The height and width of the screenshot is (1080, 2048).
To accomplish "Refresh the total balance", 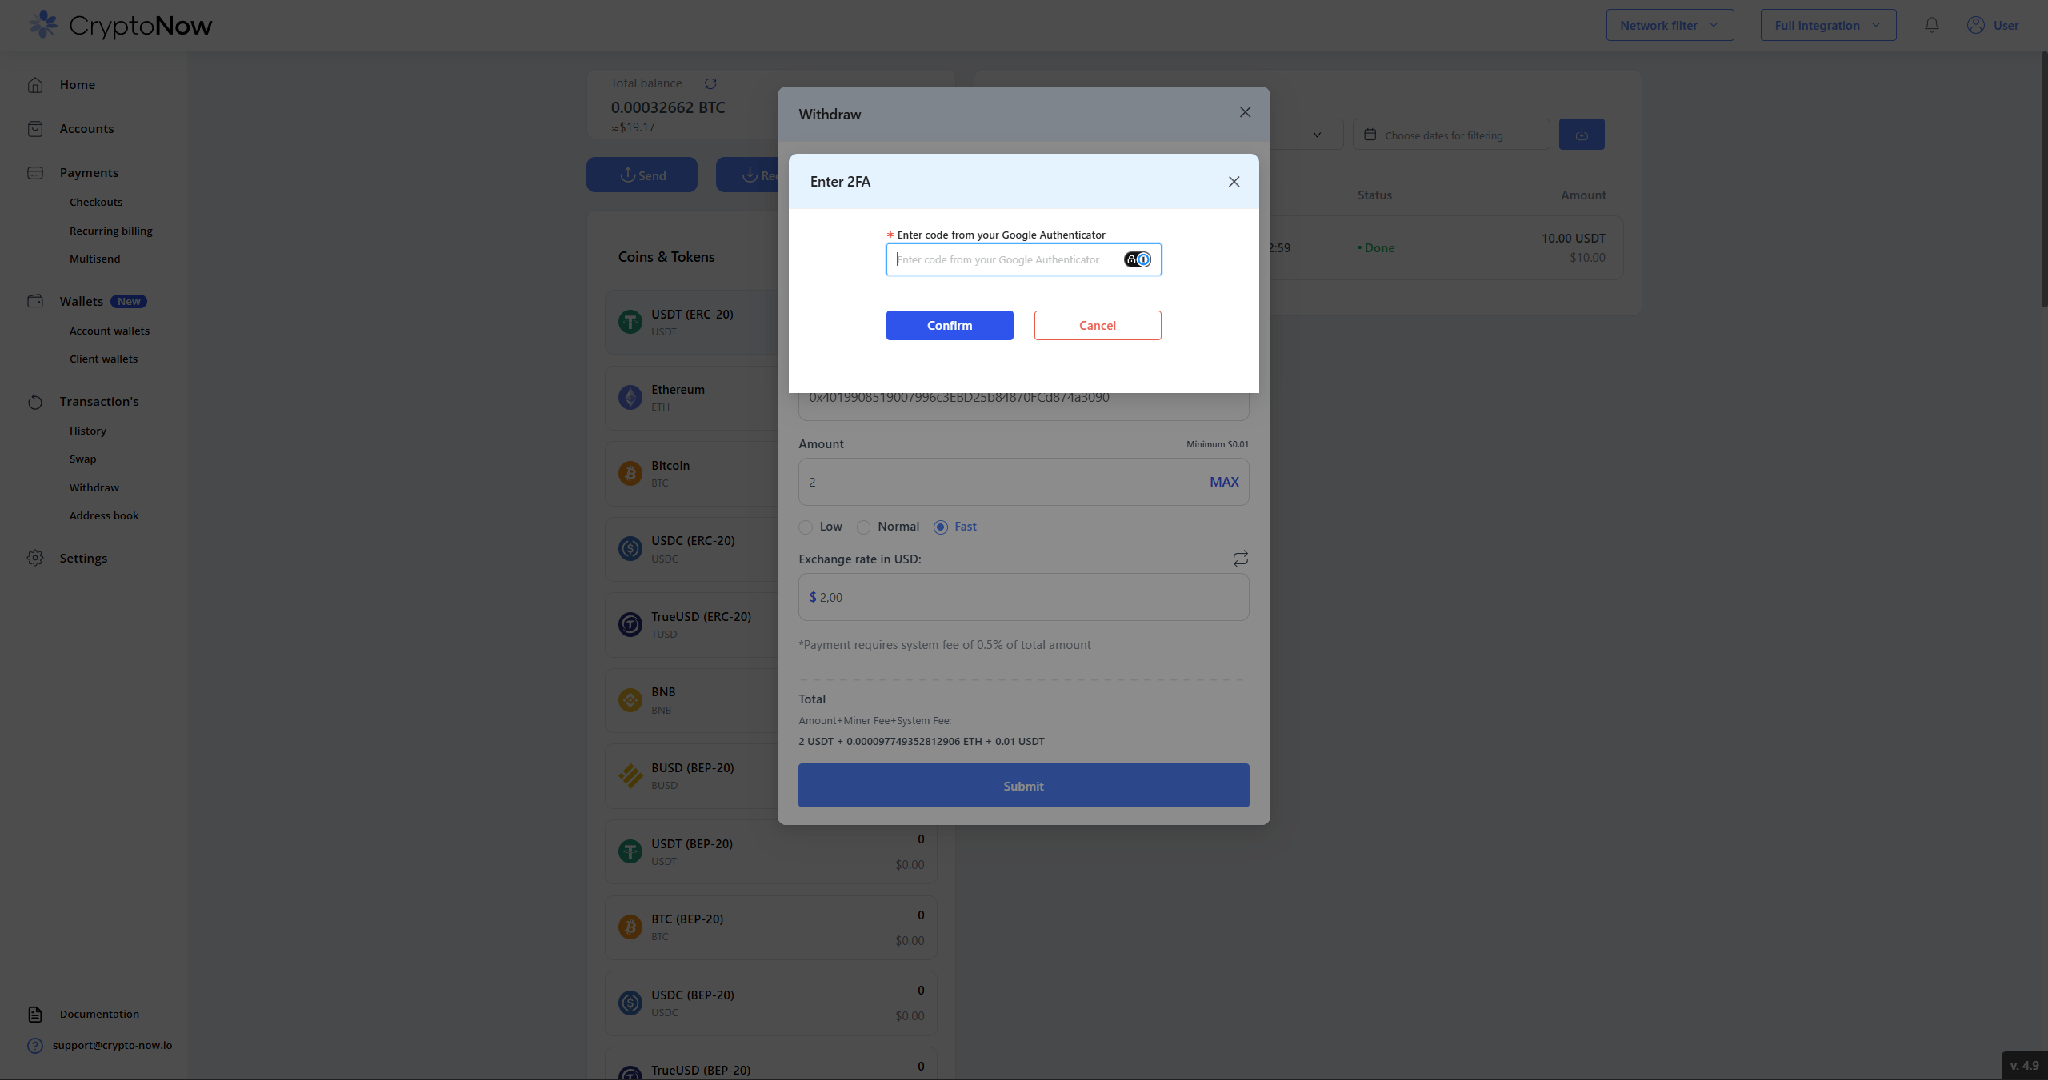I will 710,83.
